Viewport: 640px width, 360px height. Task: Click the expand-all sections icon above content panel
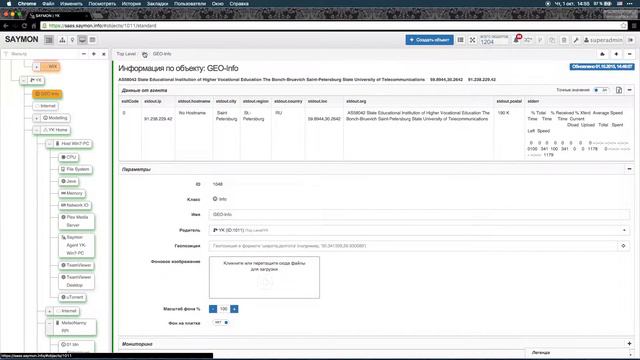pyautogui.click(x=616, y=54)
